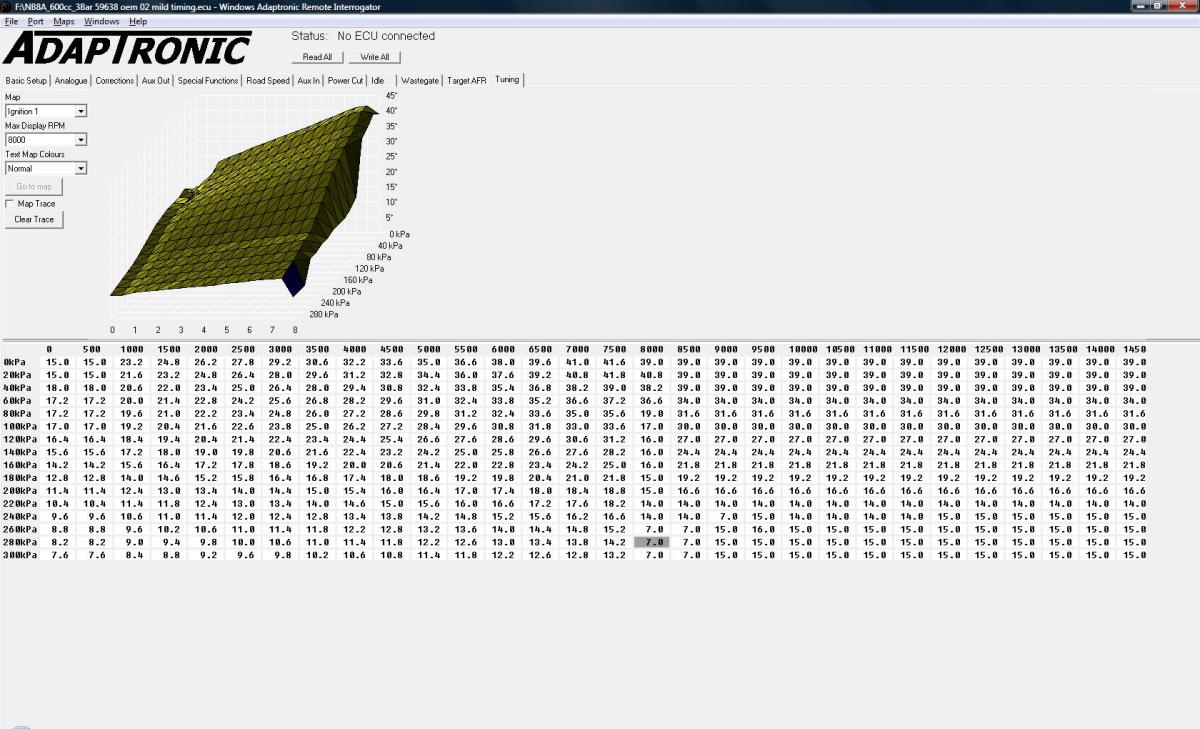Click the 23.2 cell in the 0kPa row
Image resolution: width=1200 pixels, height=729 pixels.
coord(132,362)
